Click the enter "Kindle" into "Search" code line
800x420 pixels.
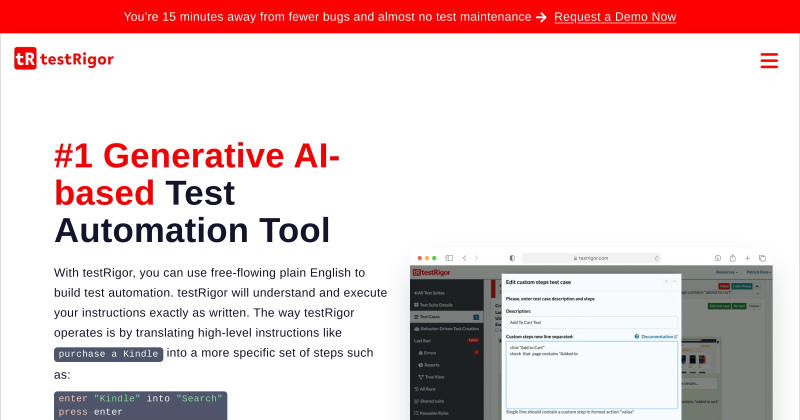point(140,399)
